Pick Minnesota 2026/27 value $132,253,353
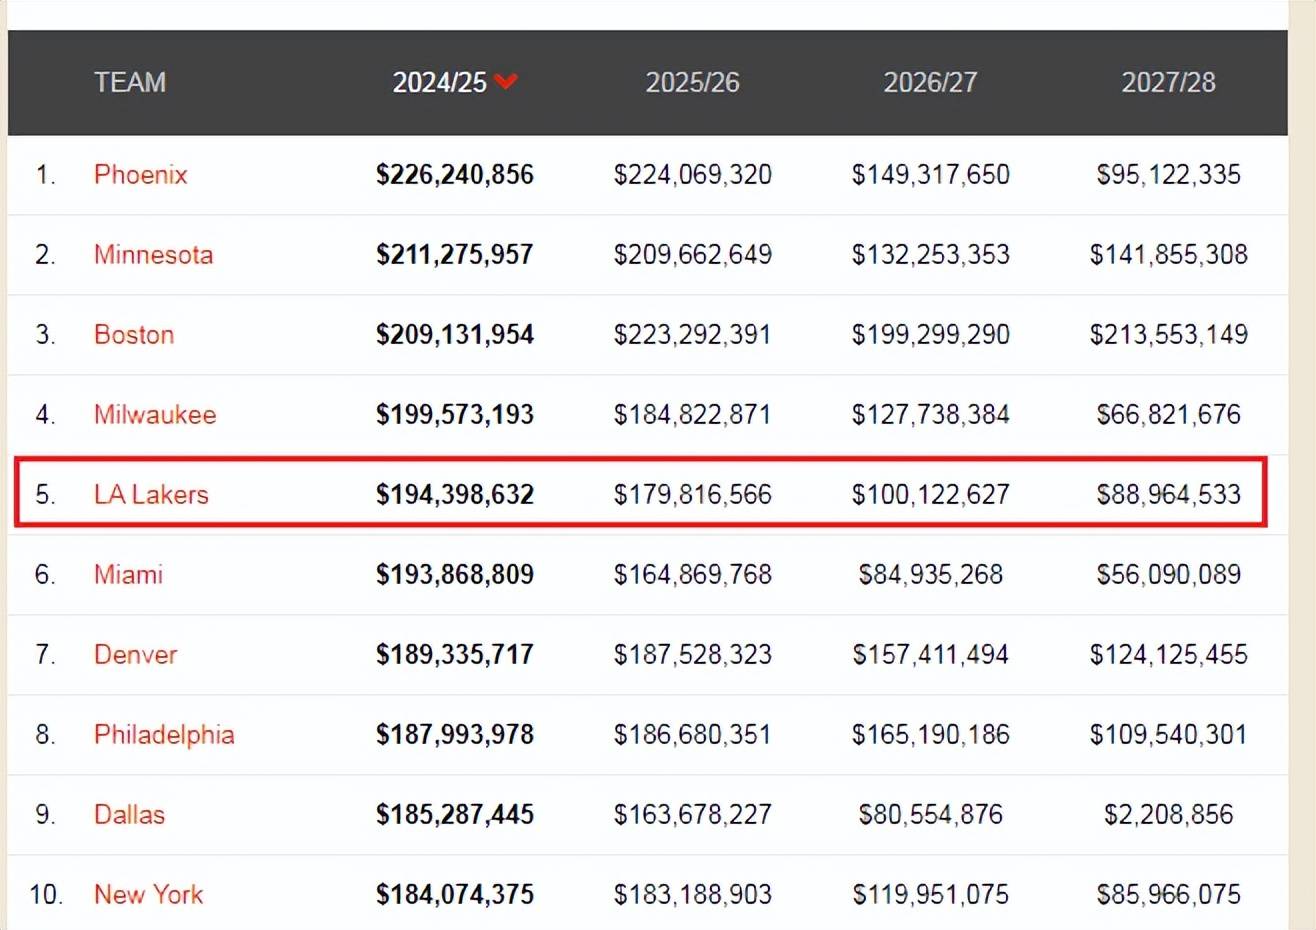 [x=931, y=255]
